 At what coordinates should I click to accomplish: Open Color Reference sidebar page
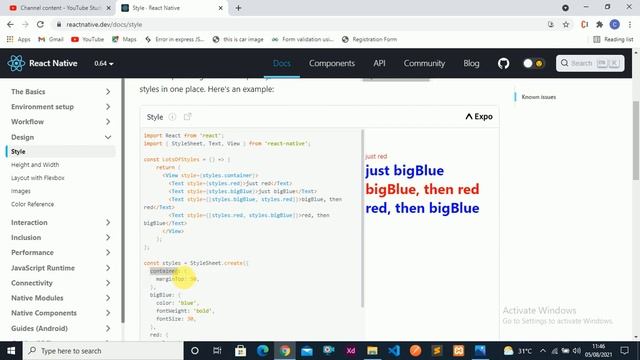33,204
